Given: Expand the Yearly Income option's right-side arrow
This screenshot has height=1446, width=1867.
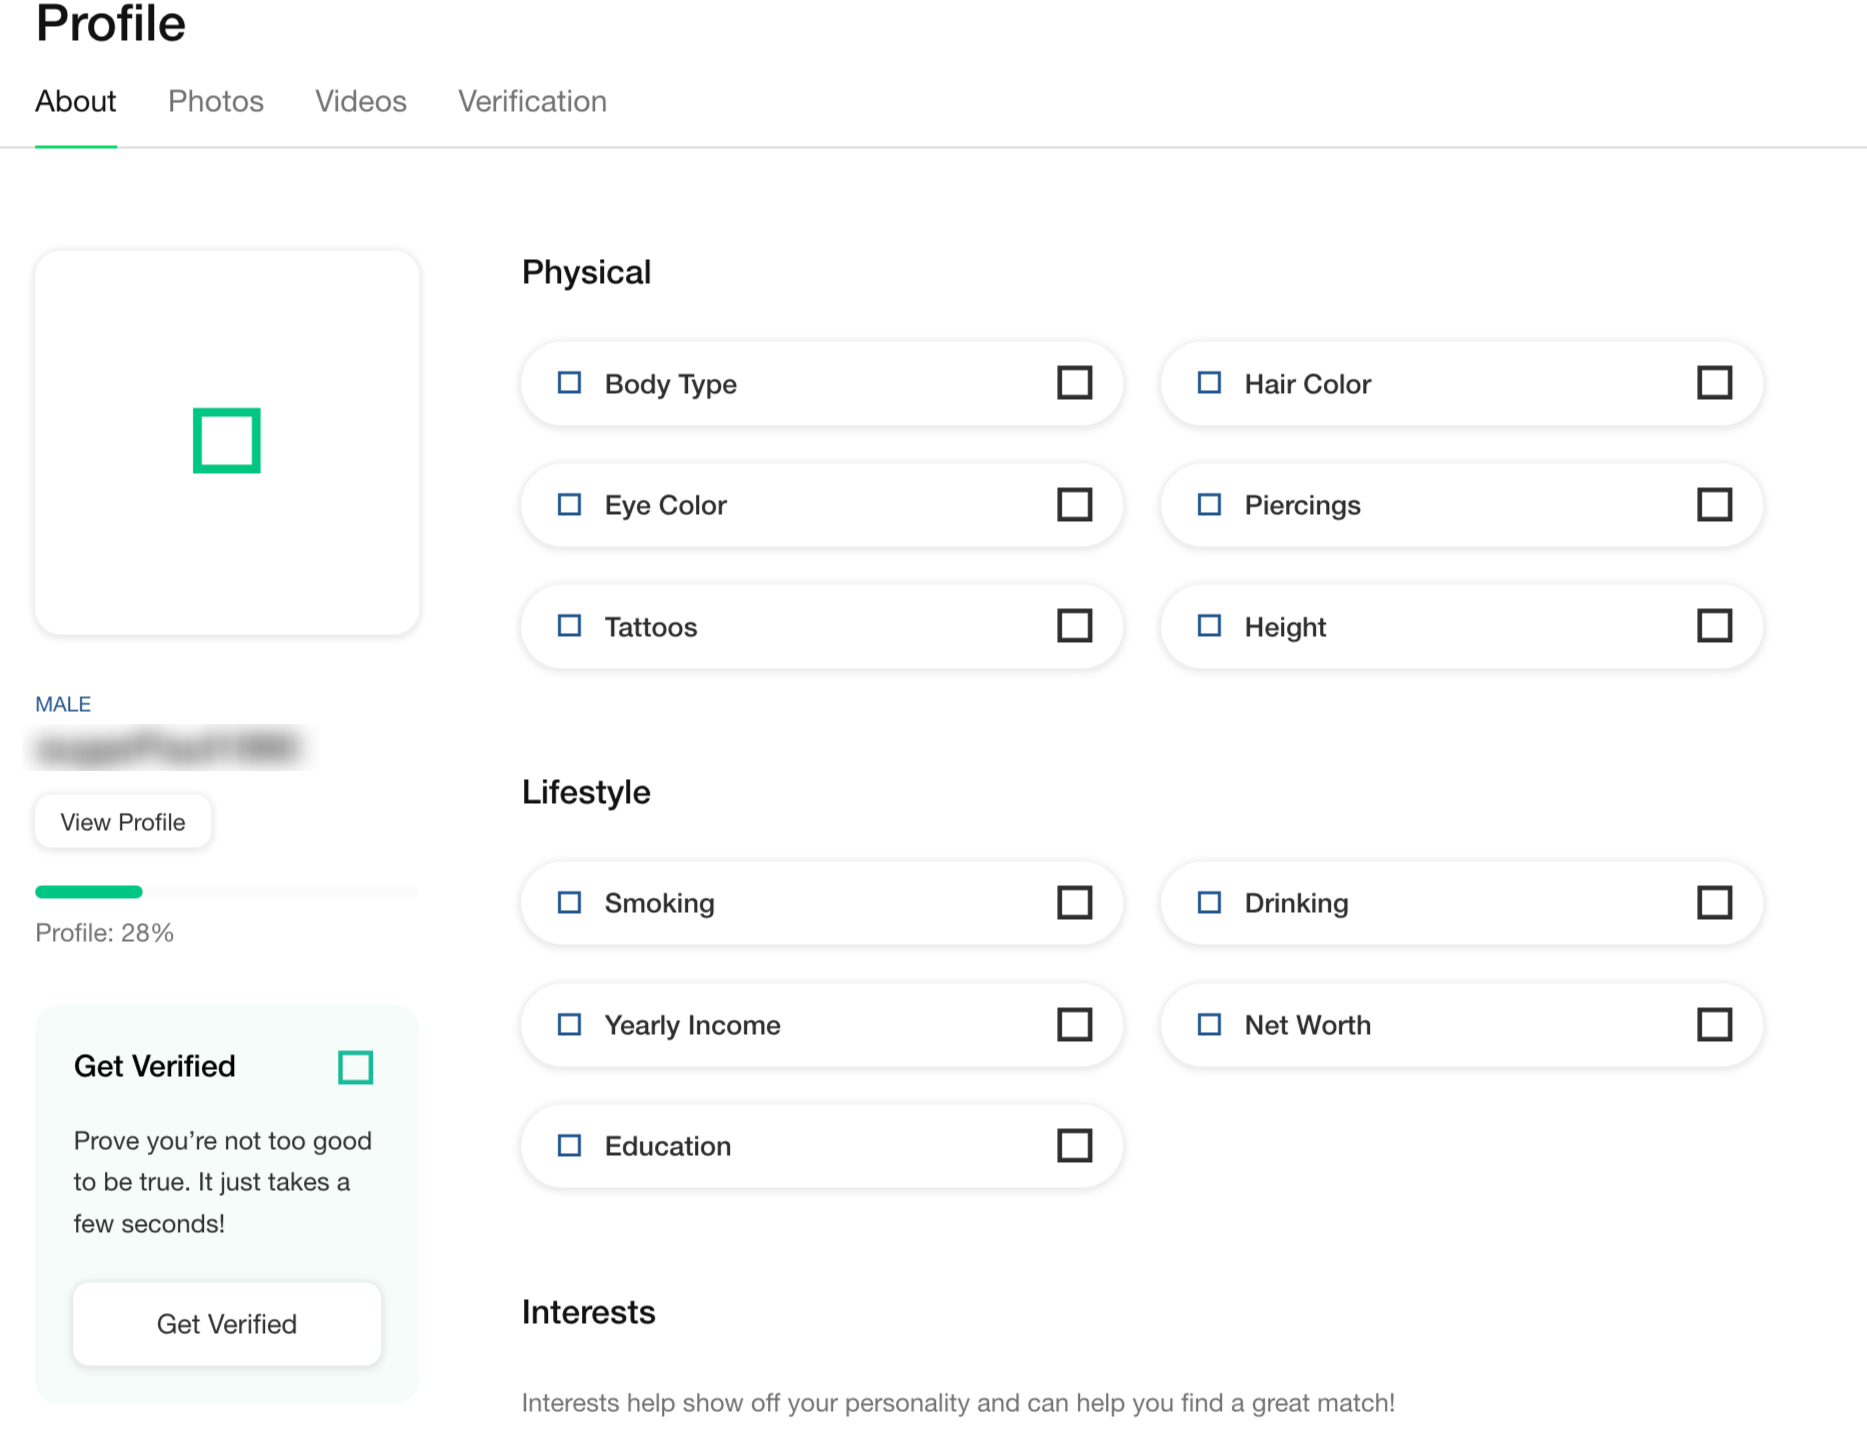Looking at the screenshot, I should coord(1074,1024).
